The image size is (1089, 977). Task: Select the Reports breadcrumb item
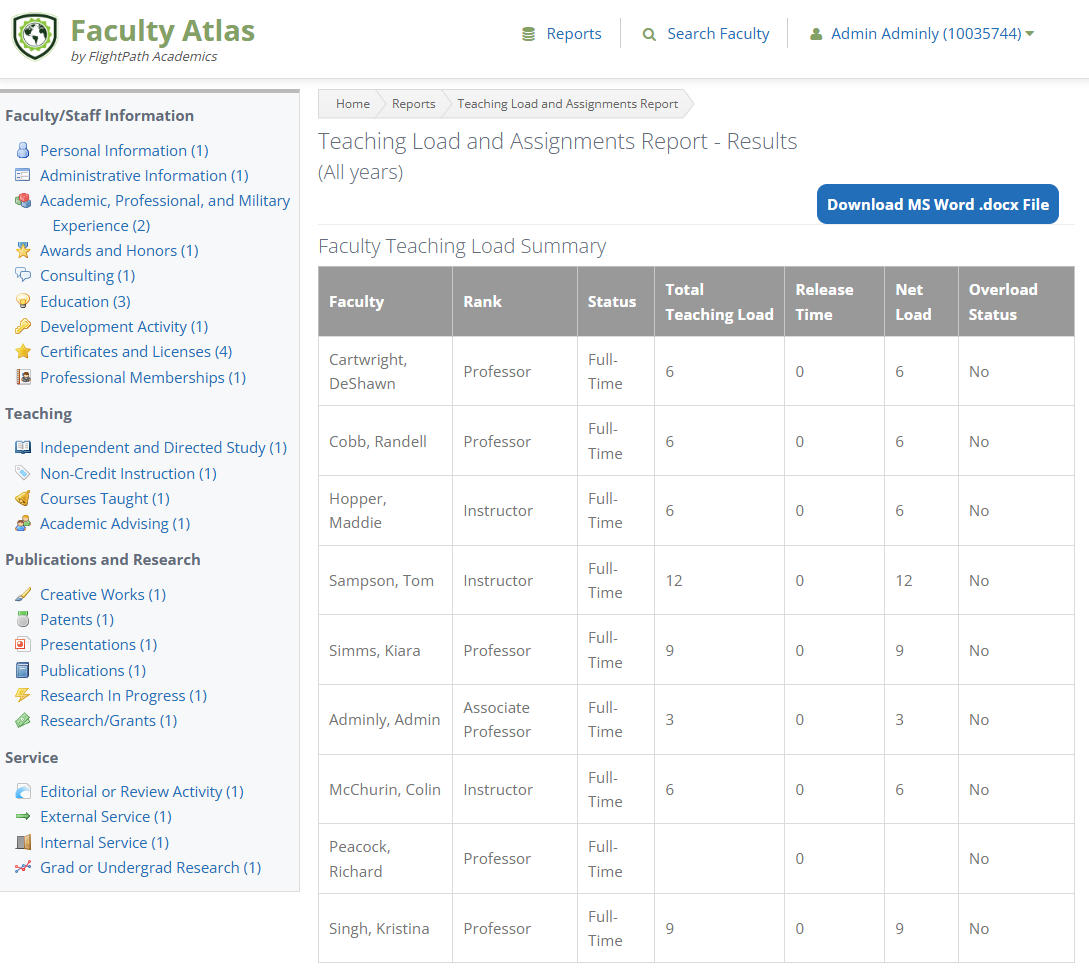pos(413,104)
